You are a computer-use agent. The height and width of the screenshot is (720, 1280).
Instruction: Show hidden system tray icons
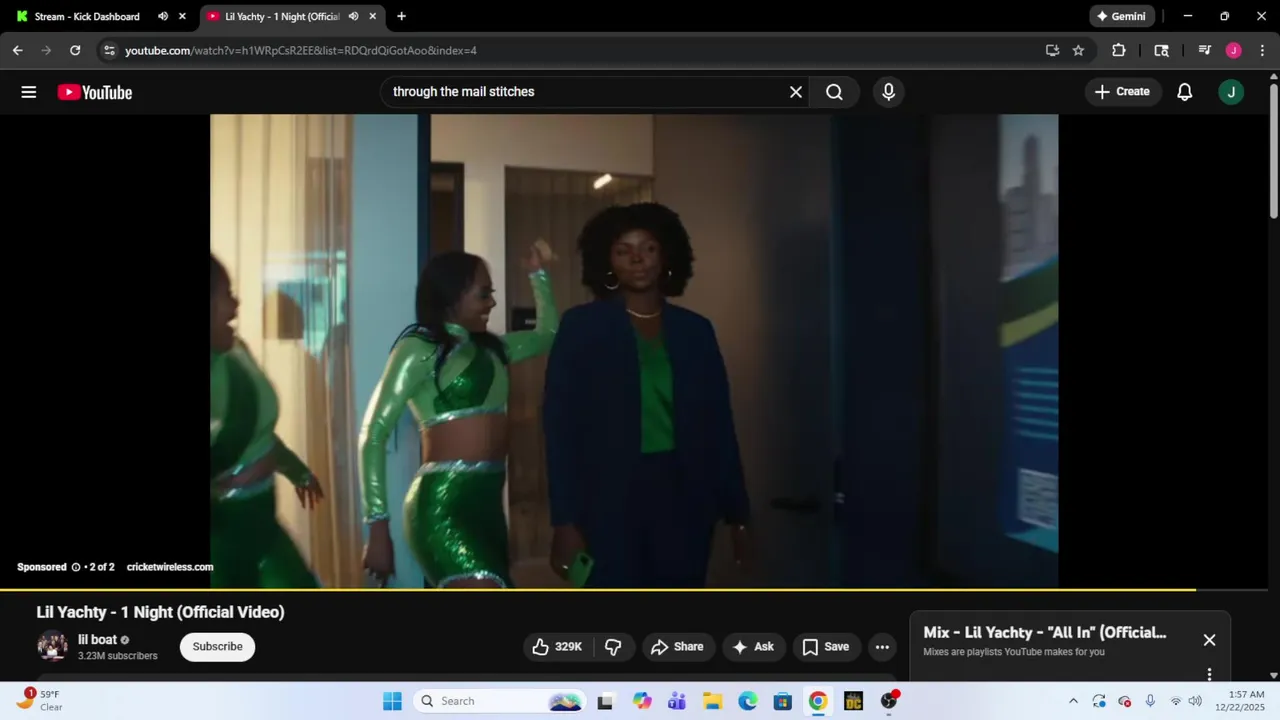pos(1073,701)
